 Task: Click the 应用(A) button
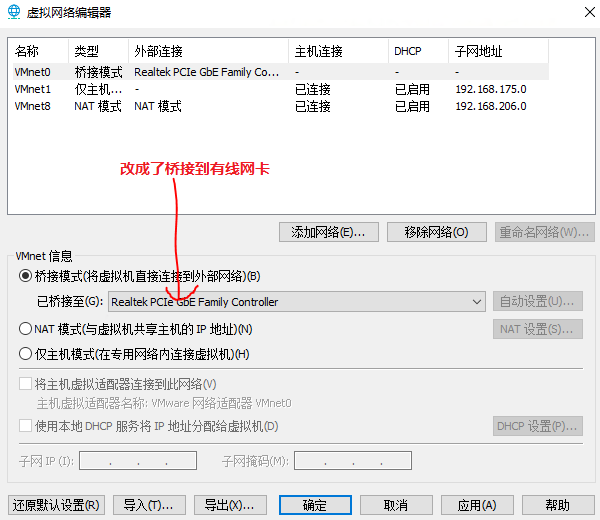click(477, 505)
